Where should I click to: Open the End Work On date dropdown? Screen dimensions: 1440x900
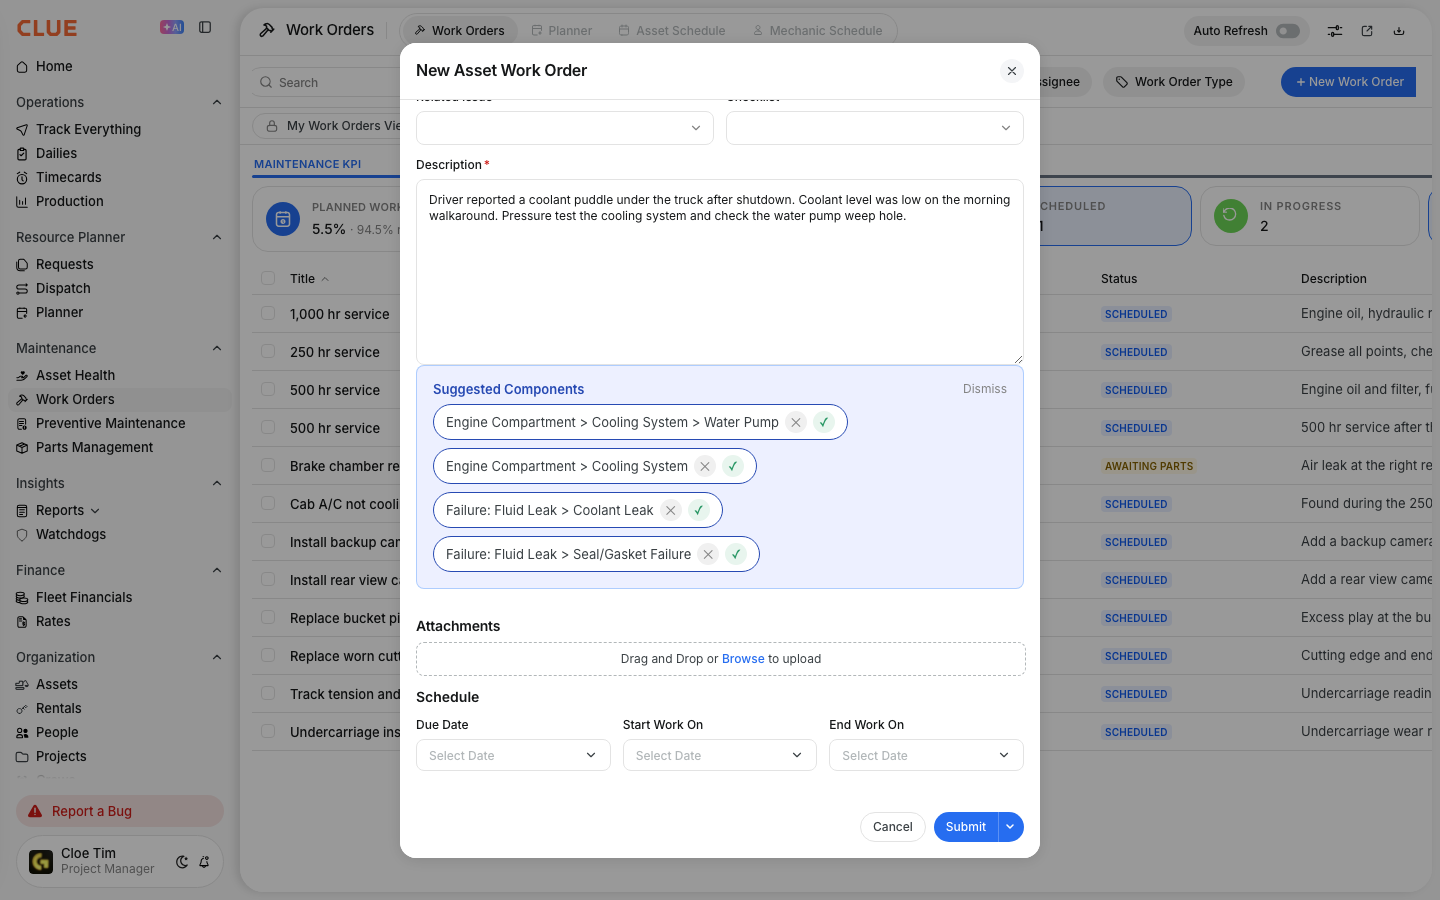click(926, 755)
